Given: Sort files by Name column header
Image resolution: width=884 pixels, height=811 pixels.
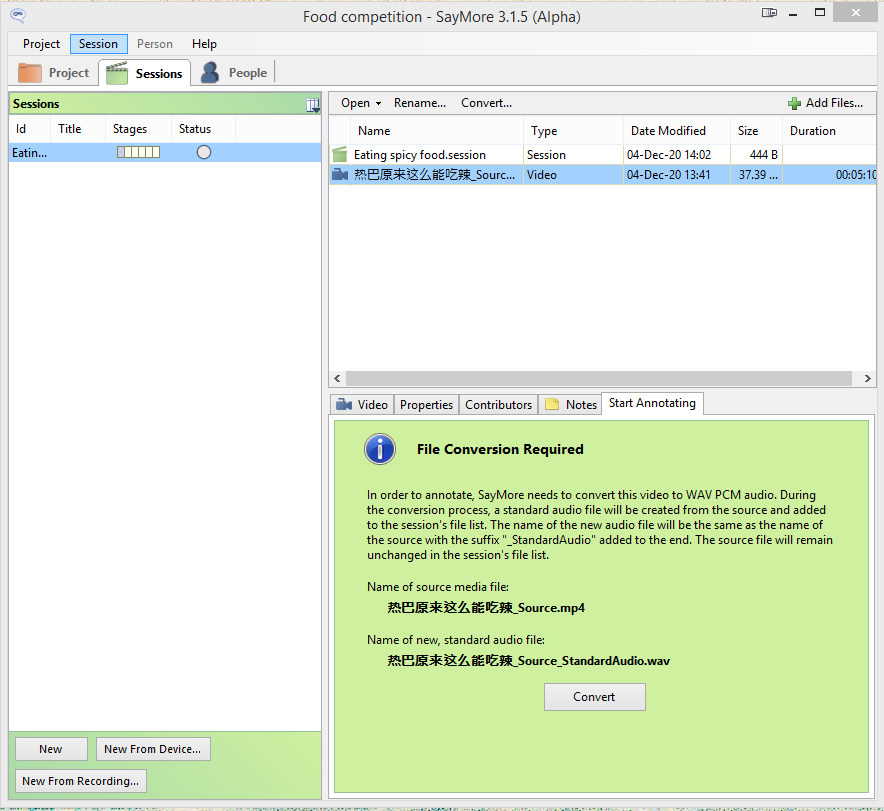Looking at the screenshot, I should coord(437,131).
